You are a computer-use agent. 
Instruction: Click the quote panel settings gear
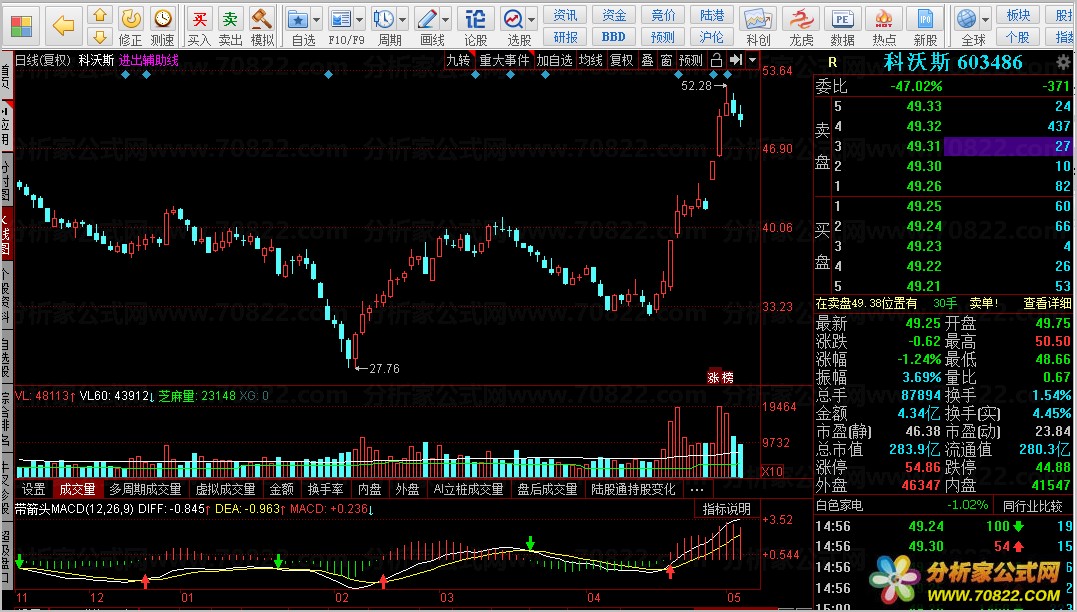[1064, 64]
